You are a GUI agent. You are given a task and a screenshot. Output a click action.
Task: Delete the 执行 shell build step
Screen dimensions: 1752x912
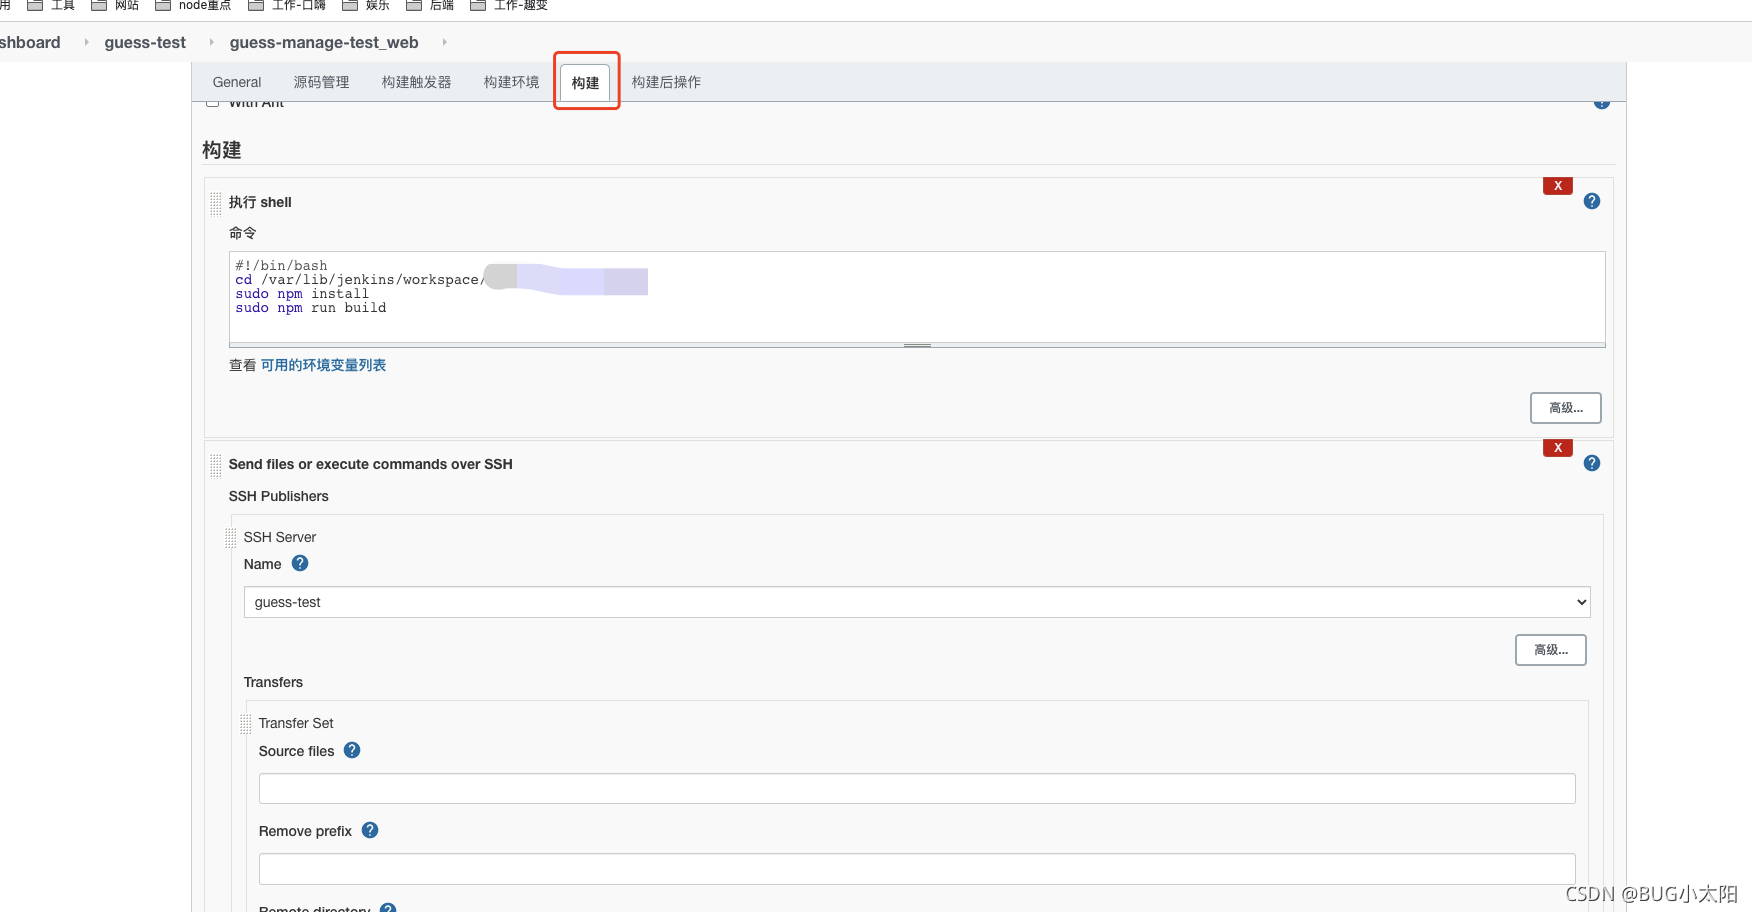(1558, 186)
